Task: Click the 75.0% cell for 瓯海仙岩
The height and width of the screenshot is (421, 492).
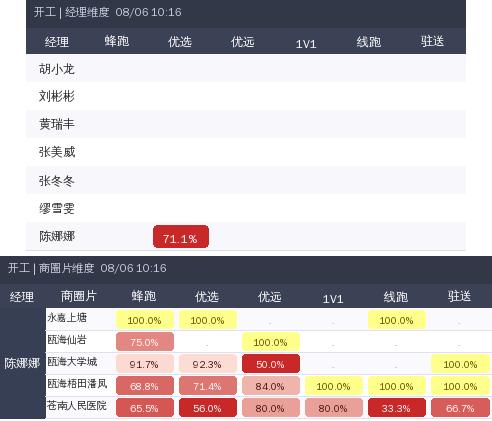Action: coord(145,342)
